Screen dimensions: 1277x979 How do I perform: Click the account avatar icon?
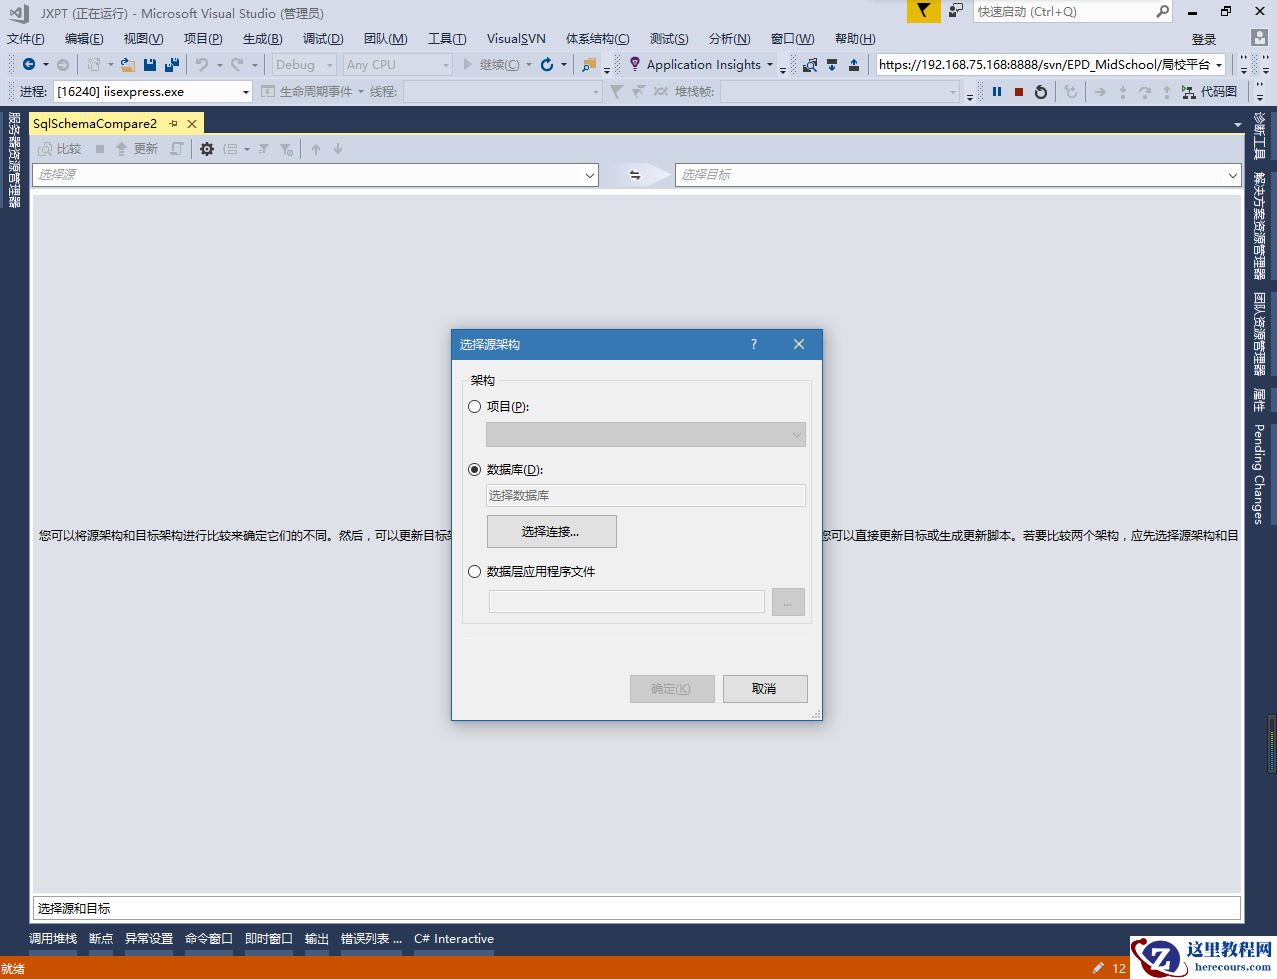click(1260, 38)
